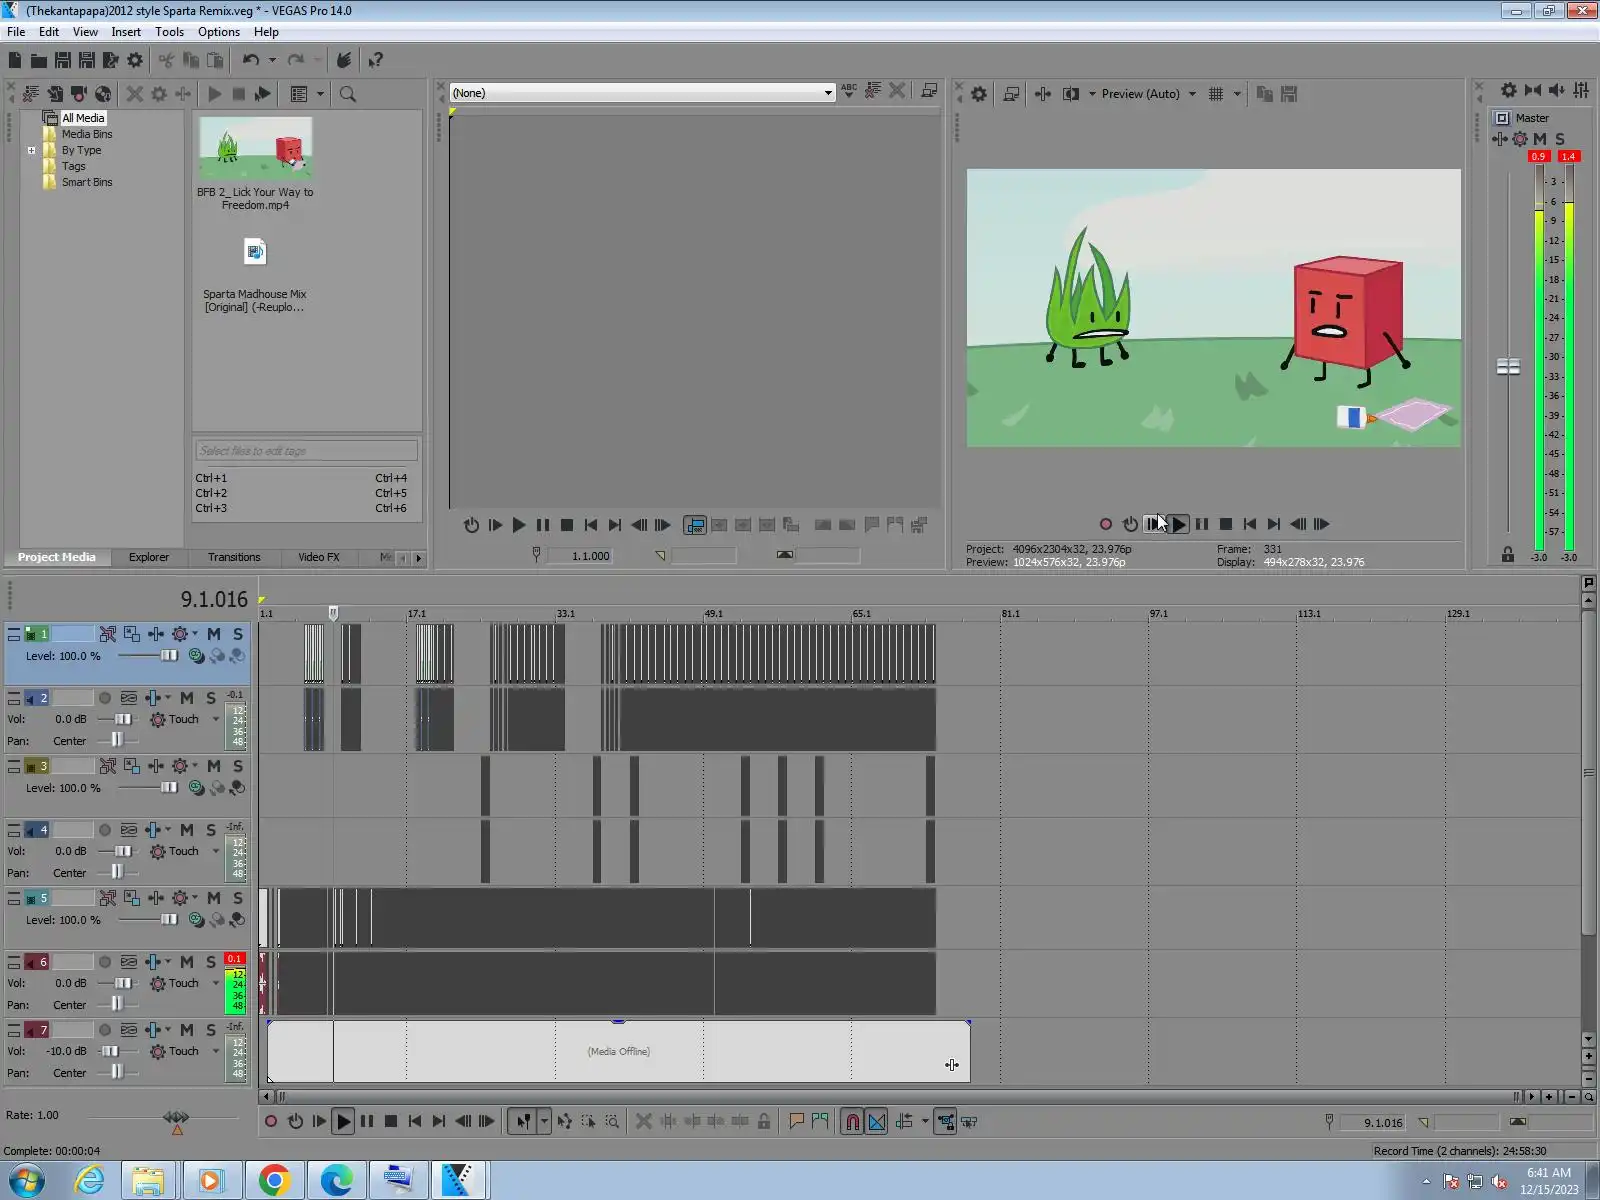Click the Normal Edit Tool in timeline toolbar
Screen dimensions: 1600x1200
point(523,1122)
